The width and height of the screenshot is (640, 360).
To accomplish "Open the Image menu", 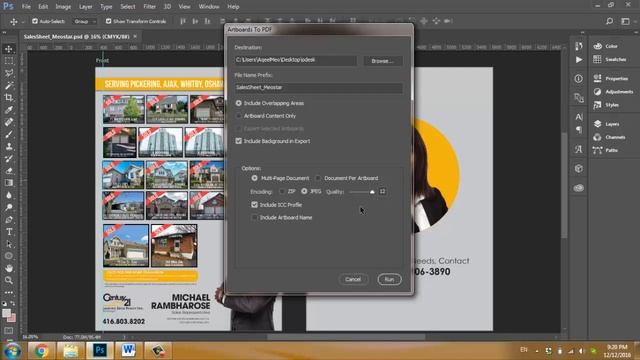I will point(63,7).
